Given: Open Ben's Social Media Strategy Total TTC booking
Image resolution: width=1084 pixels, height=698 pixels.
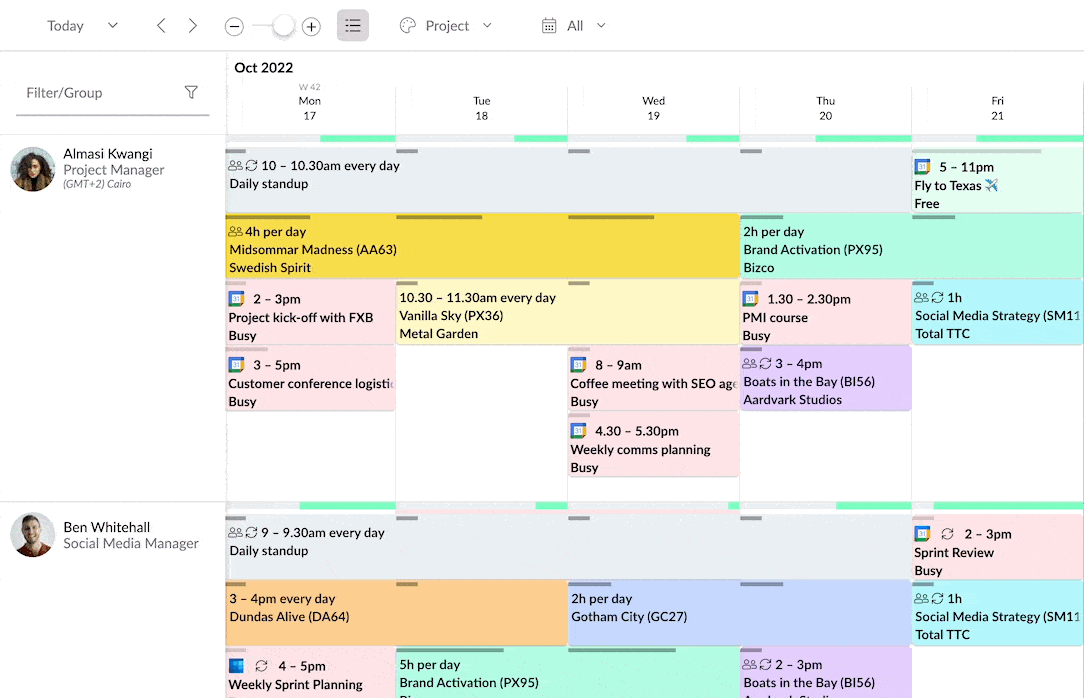Looking at the screenshot, I should pyautogui.click(x=997, y=613).
